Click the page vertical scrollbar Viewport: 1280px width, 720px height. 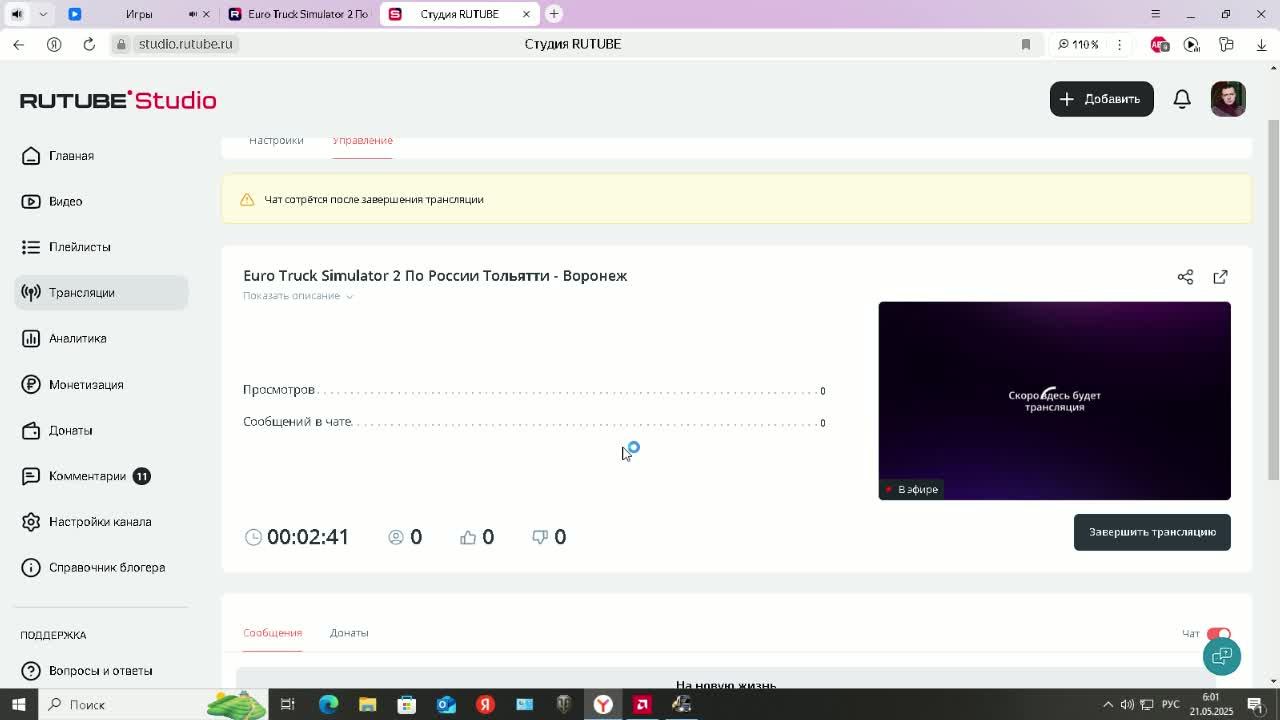(x=1273, y=300)
